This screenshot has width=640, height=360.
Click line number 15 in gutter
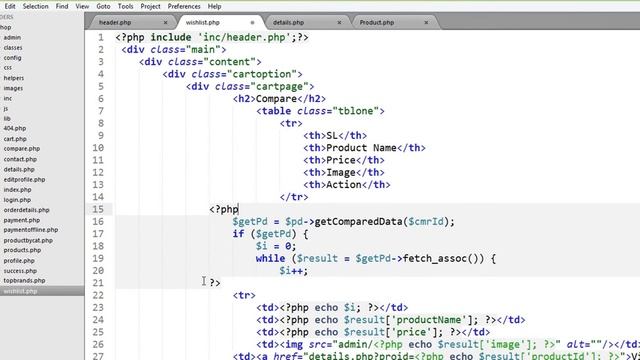click(x=98, y=209)
